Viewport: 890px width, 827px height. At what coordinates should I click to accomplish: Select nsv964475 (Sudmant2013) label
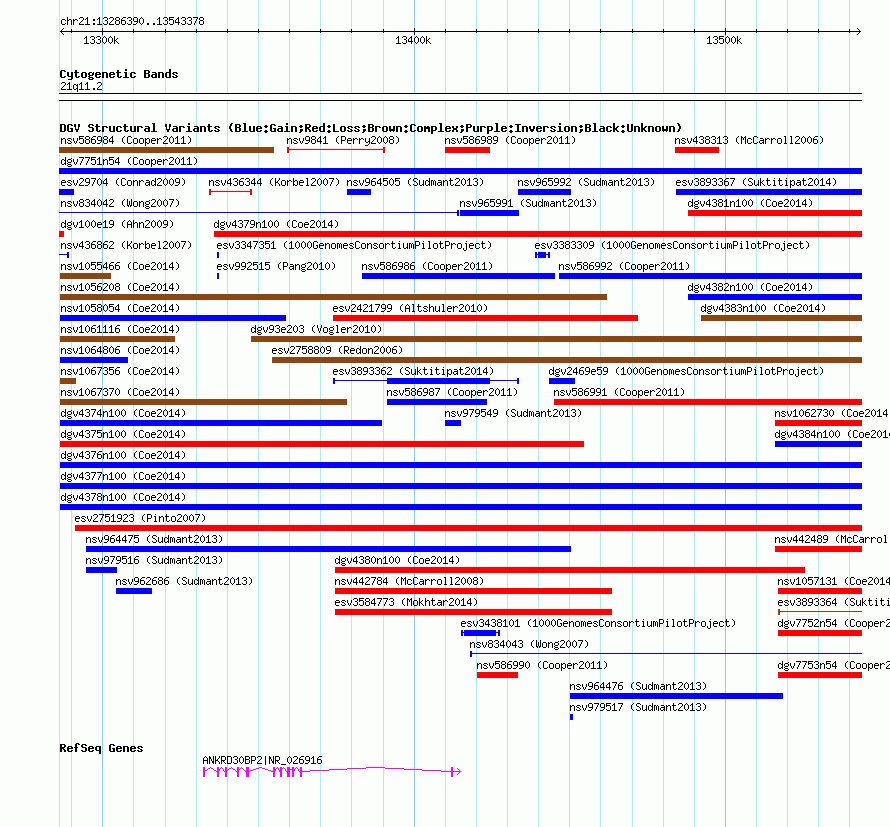point(154,539)
